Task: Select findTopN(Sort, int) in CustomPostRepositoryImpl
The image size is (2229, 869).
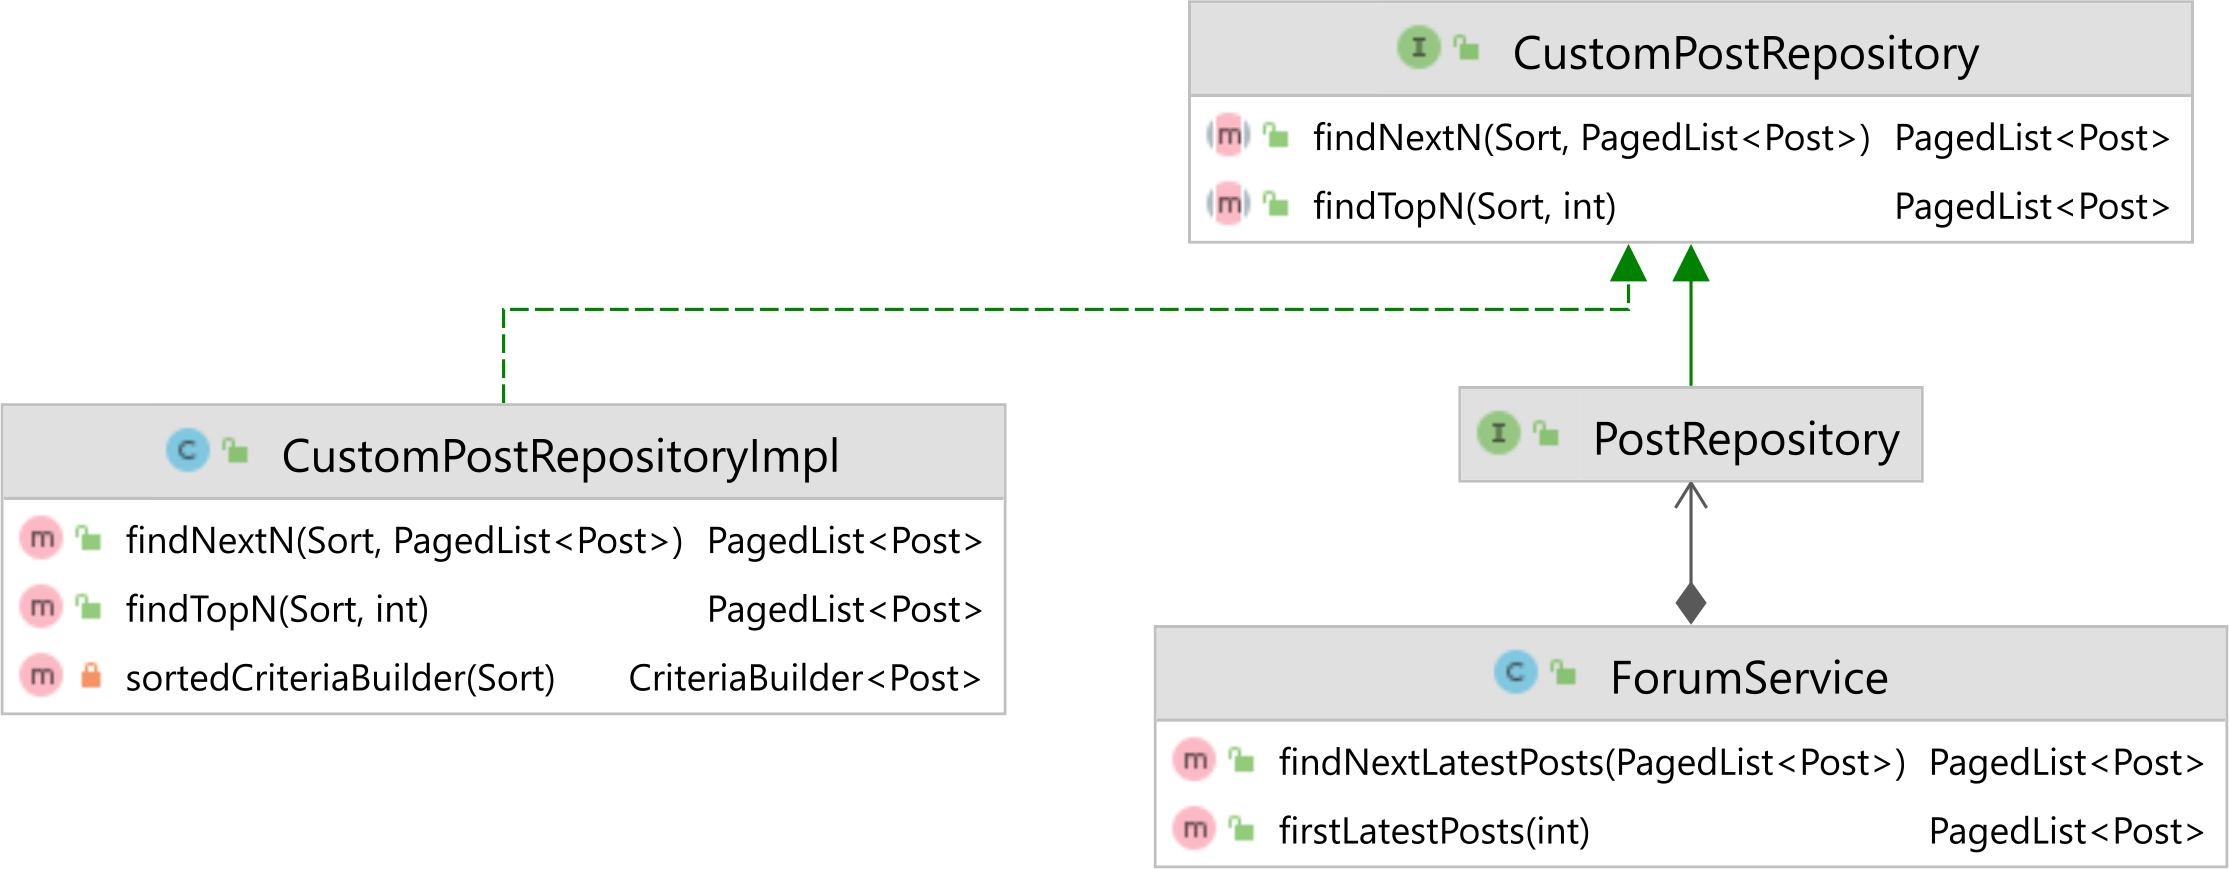Action: click(x=277, y=610)
